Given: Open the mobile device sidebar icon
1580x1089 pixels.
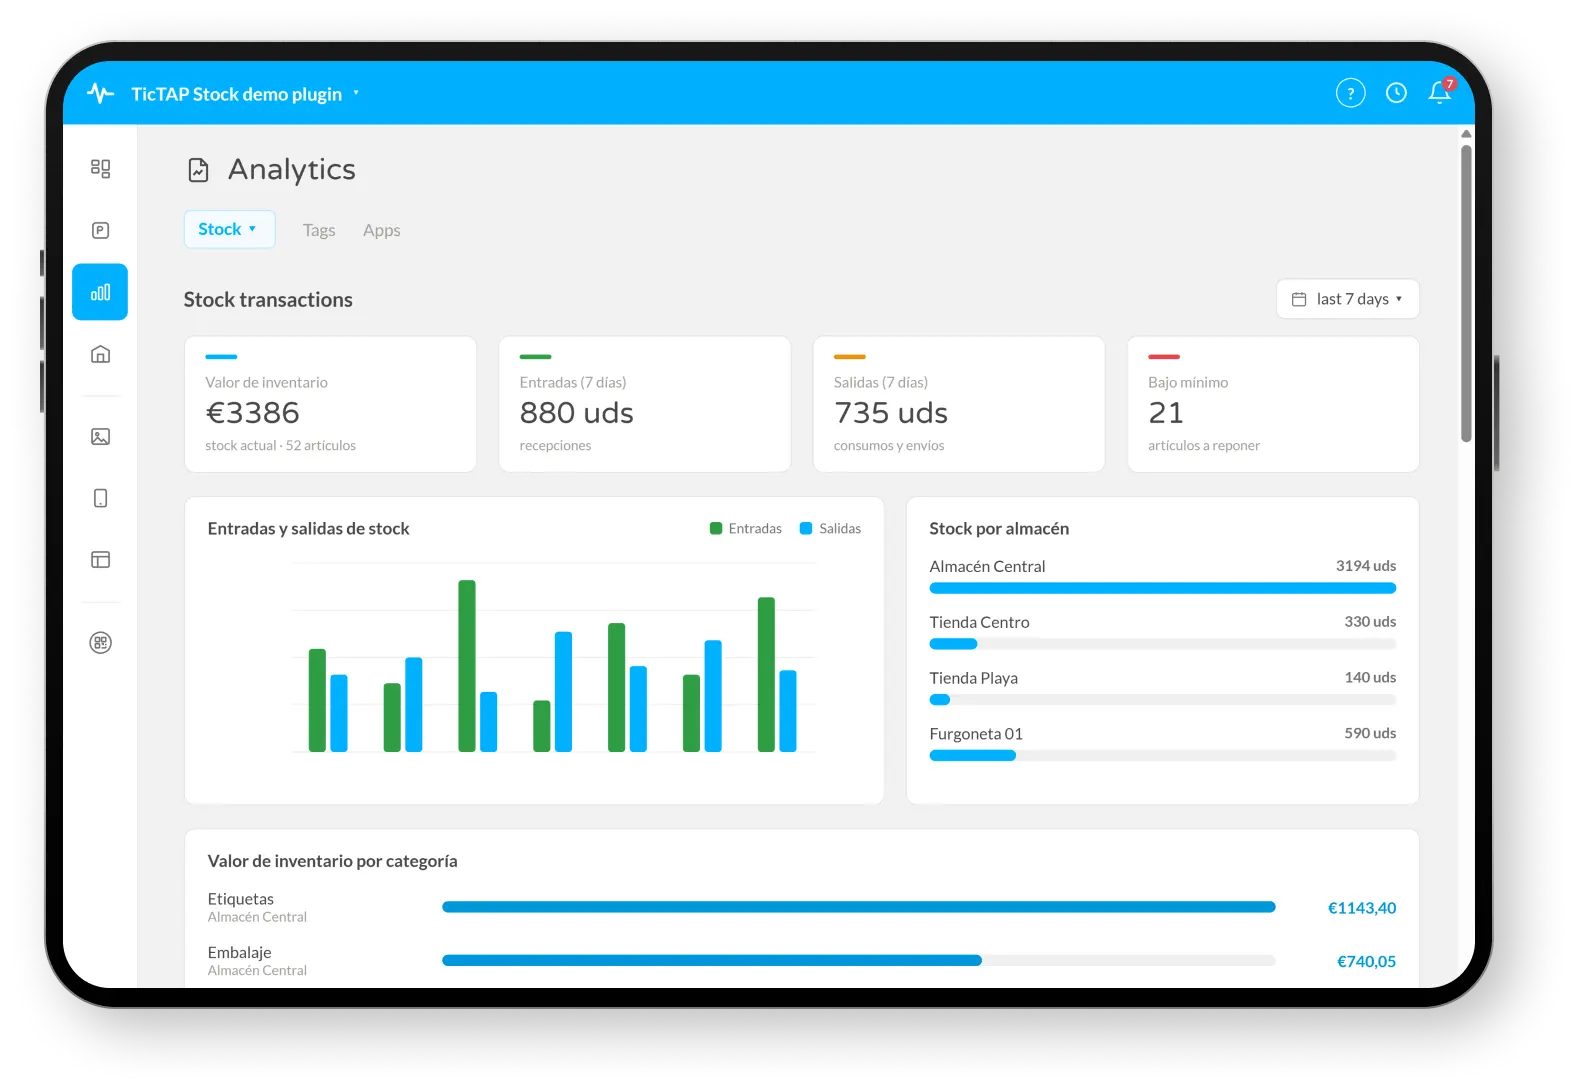Looking at the screenshot, I should (x=100, y=498).
